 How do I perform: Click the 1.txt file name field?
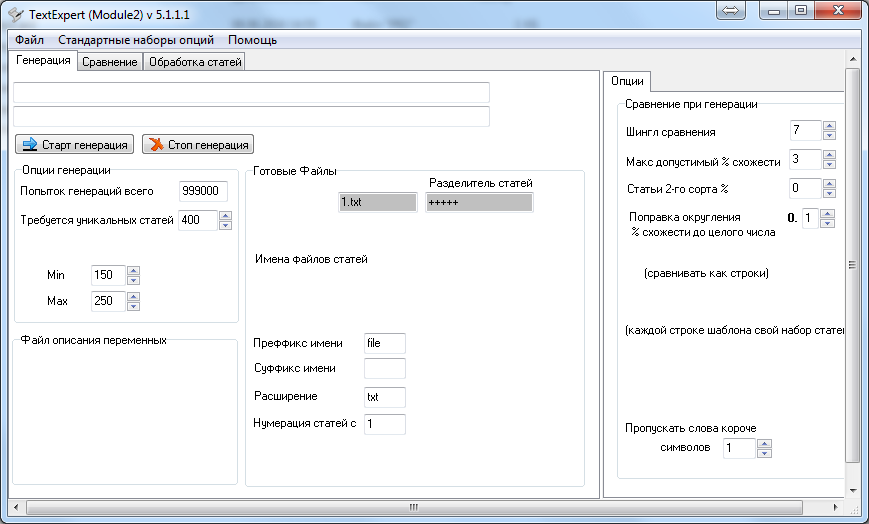pyautogui.click(x=377, y=202)
